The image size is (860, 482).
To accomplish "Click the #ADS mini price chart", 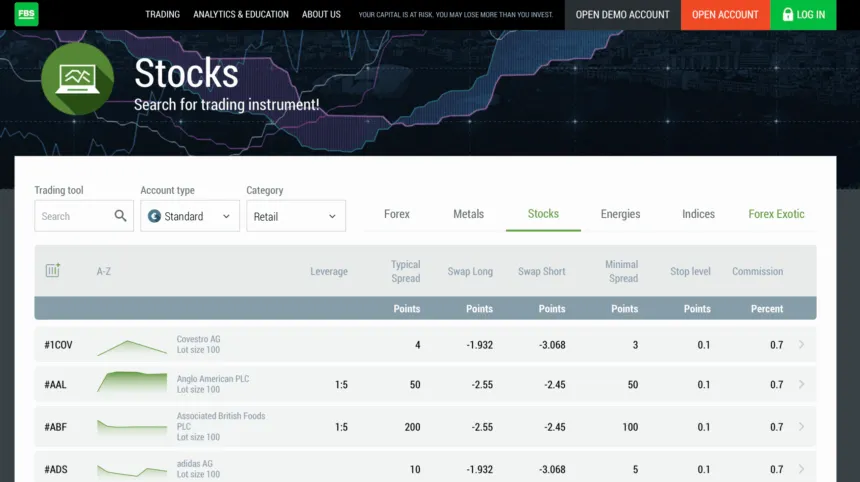I will [x=132, y=469].
